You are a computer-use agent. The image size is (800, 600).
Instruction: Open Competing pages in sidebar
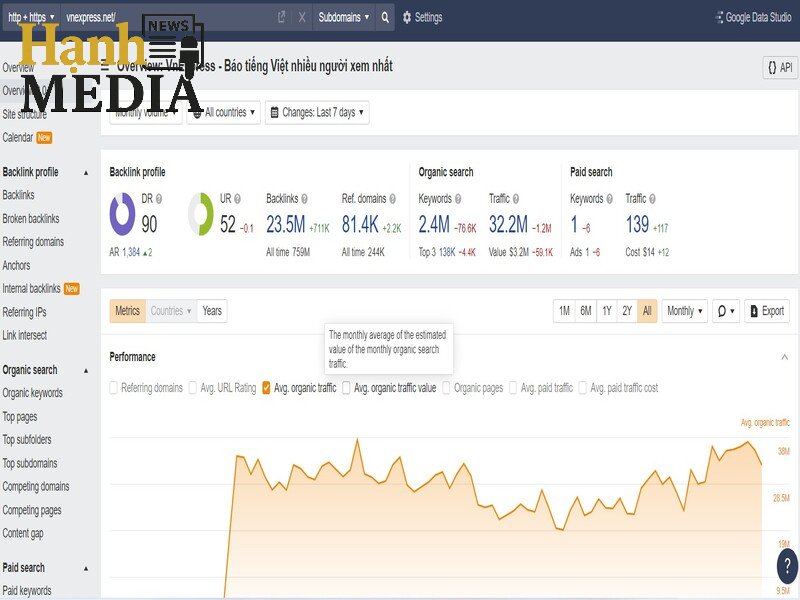[x=32, y=510]
